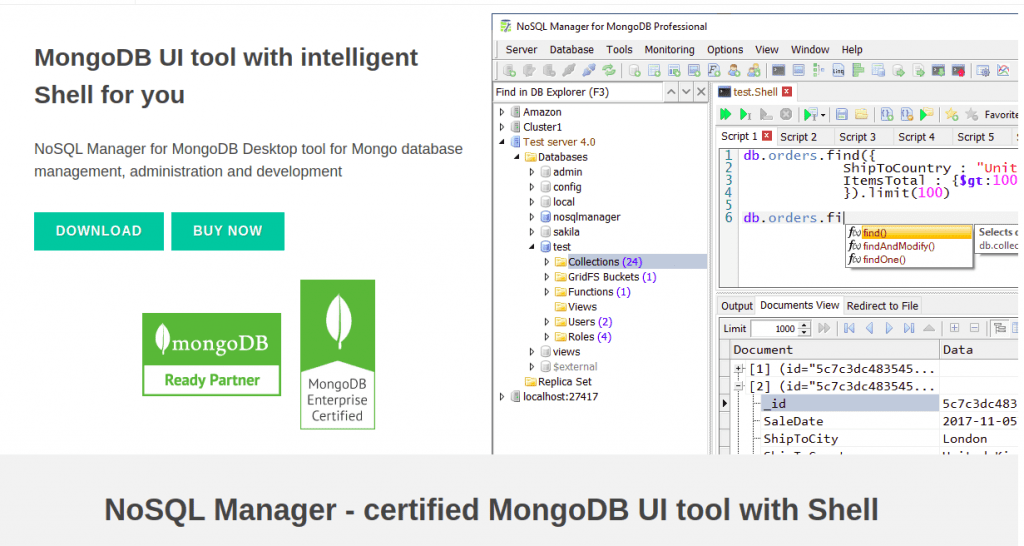Collapse document [2] in results grid

[739, 387]
